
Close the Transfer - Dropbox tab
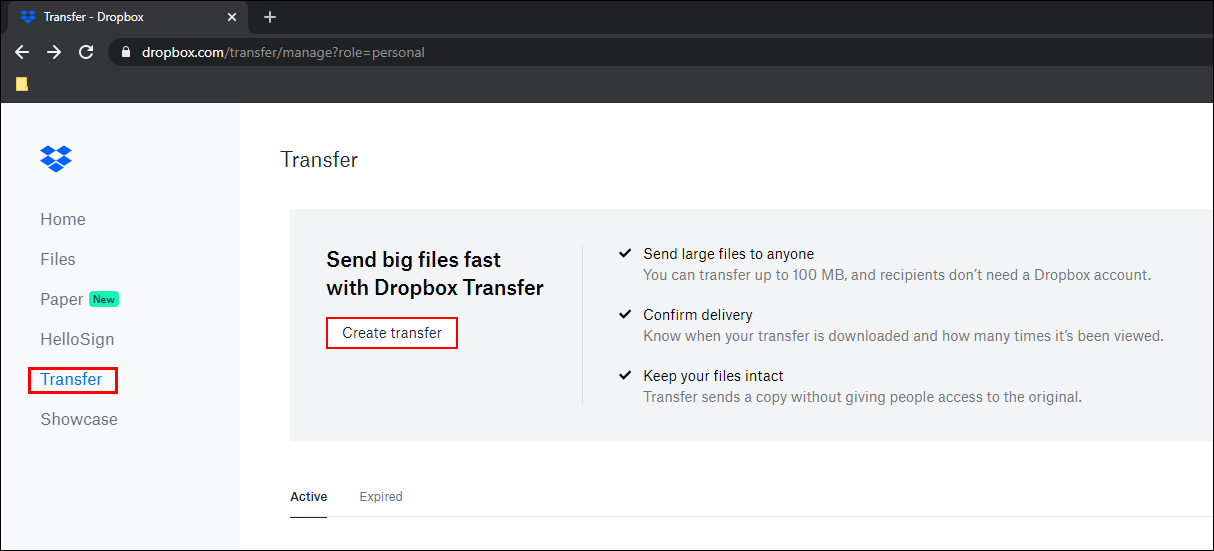pyautogui.click(x=233, y=17)
